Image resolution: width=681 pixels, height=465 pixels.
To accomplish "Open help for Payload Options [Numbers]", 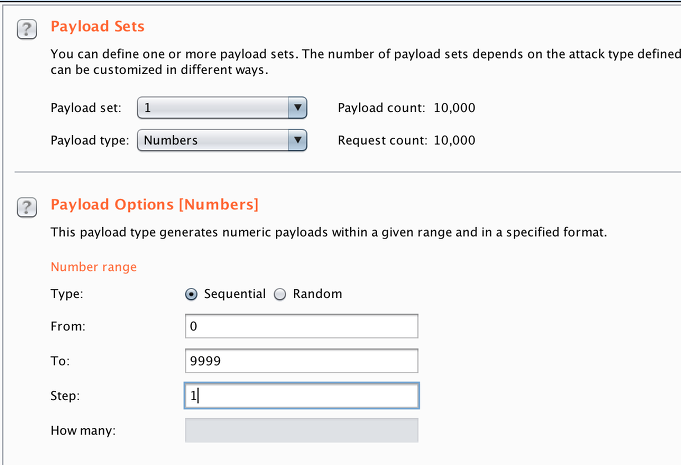I will click(27, 207).
